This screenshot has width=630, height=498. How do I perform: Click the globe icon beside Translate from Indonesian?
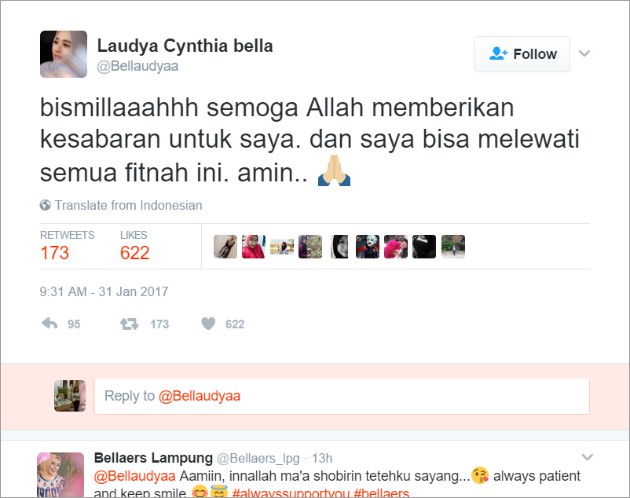coord(45,205)
